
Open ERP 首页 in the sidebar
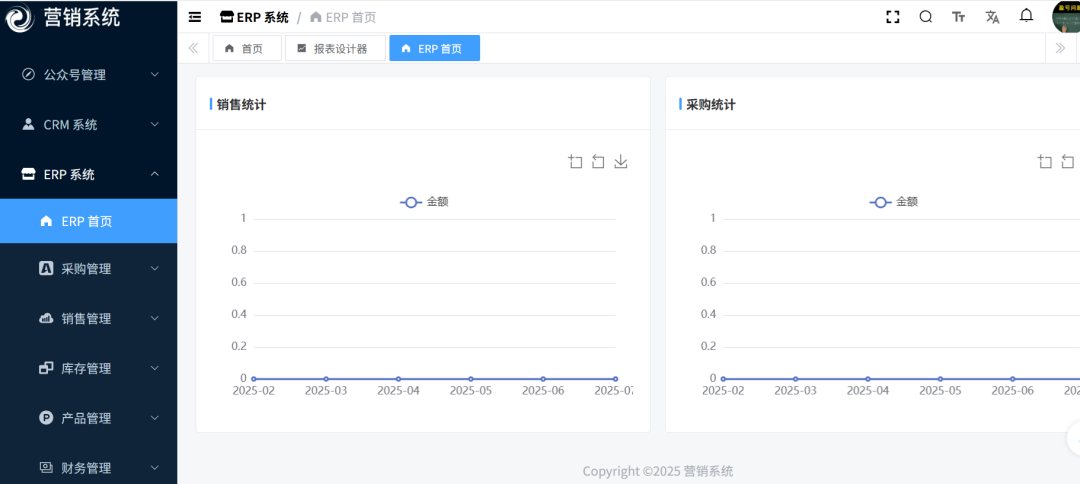88,221
